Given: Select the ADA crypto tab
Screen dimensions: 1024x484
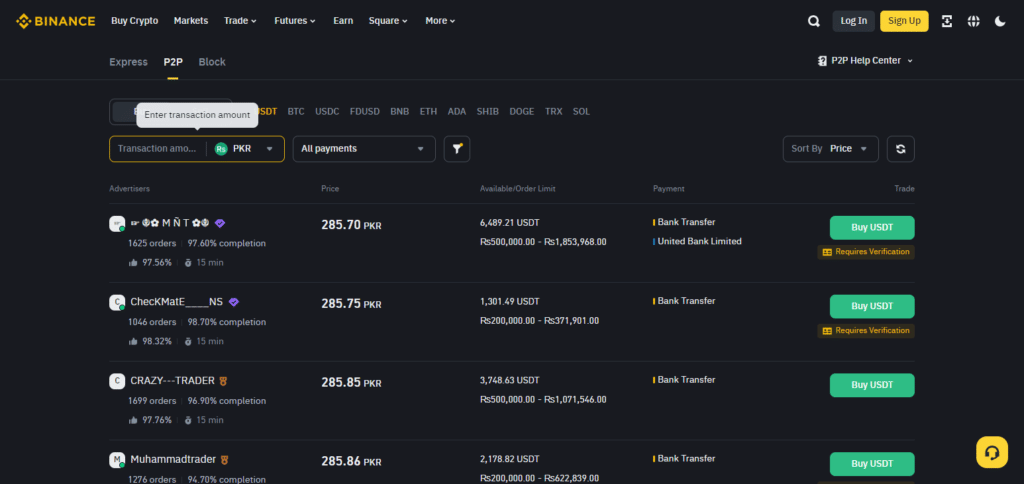Looking at the screenshot, I should coord(456,112).
